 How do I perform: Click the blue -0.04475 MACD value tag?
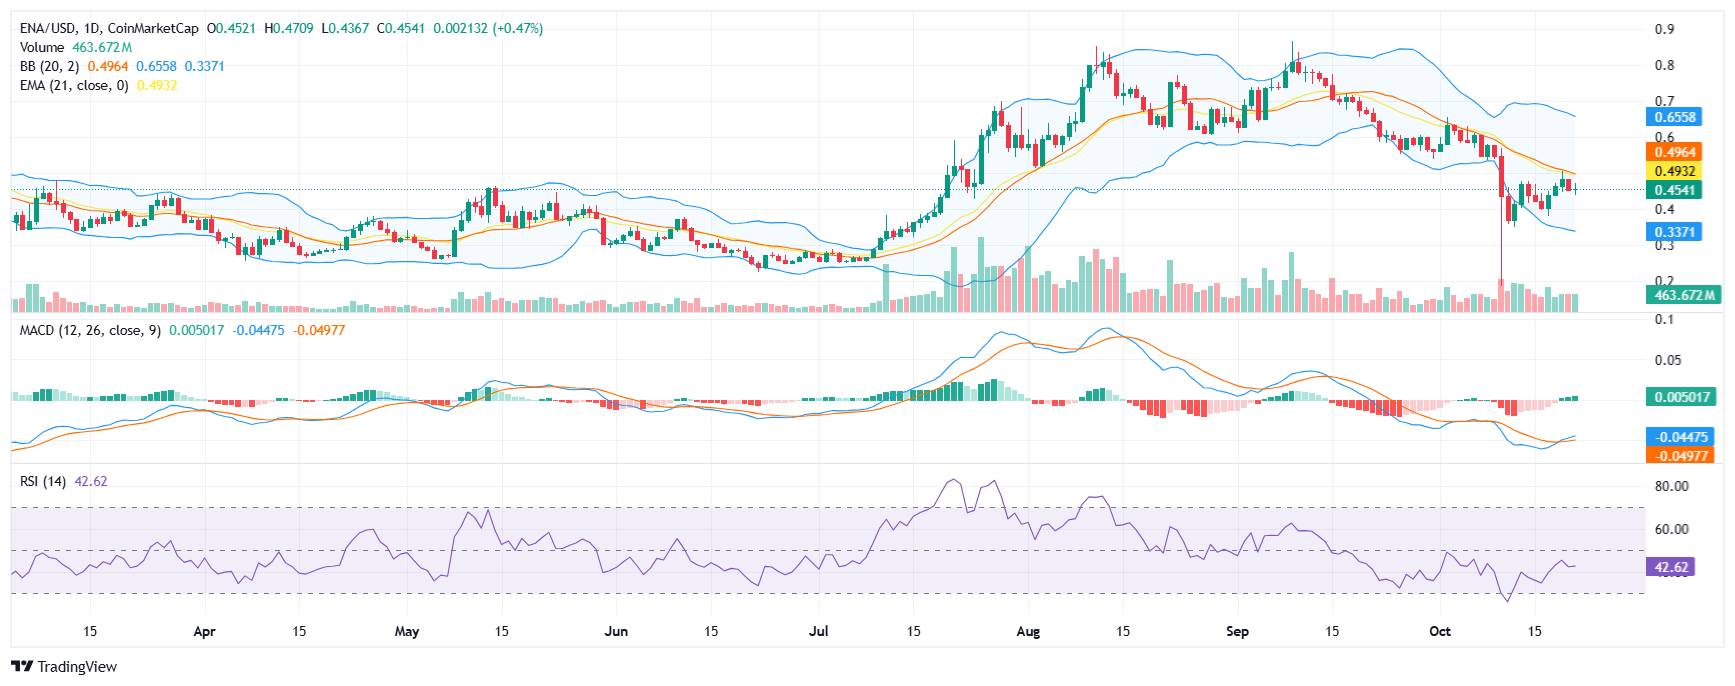tap(1682, 437)
